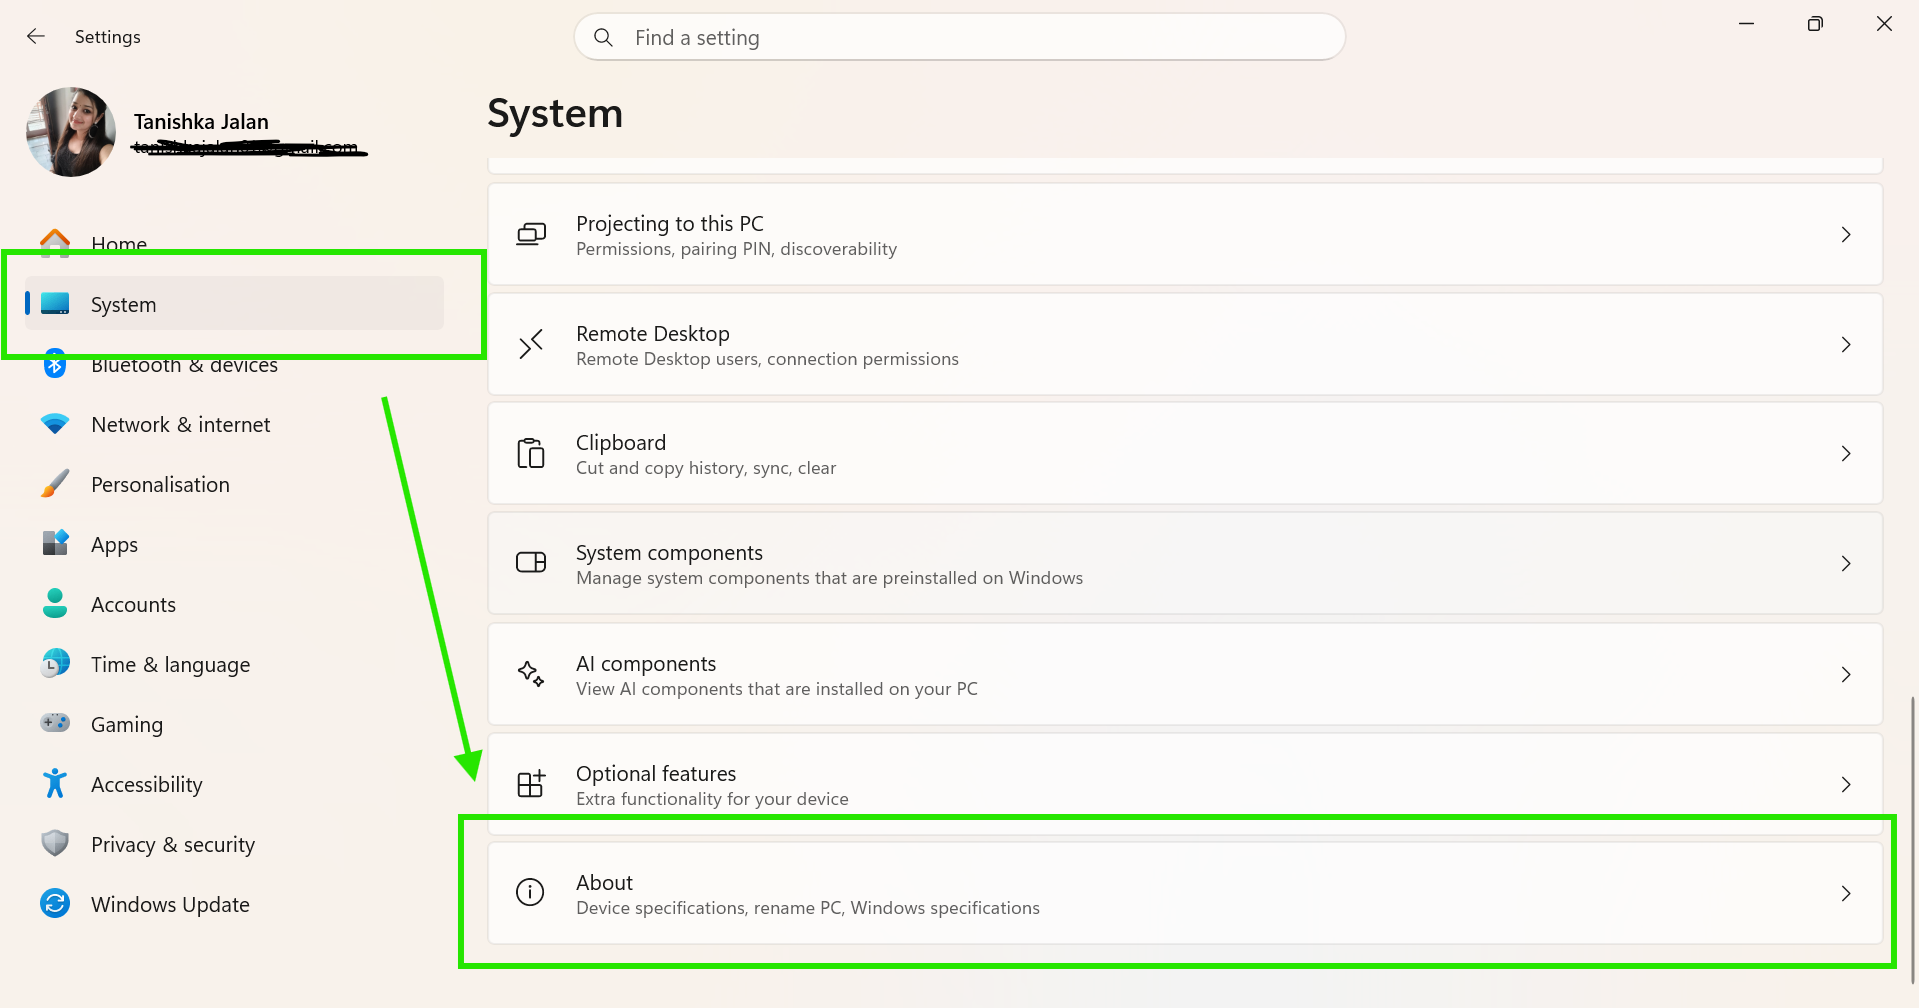Viewport: 1919px width, 1008px height.
Task: Click the Home house icon
Action: tap(55, 243)
